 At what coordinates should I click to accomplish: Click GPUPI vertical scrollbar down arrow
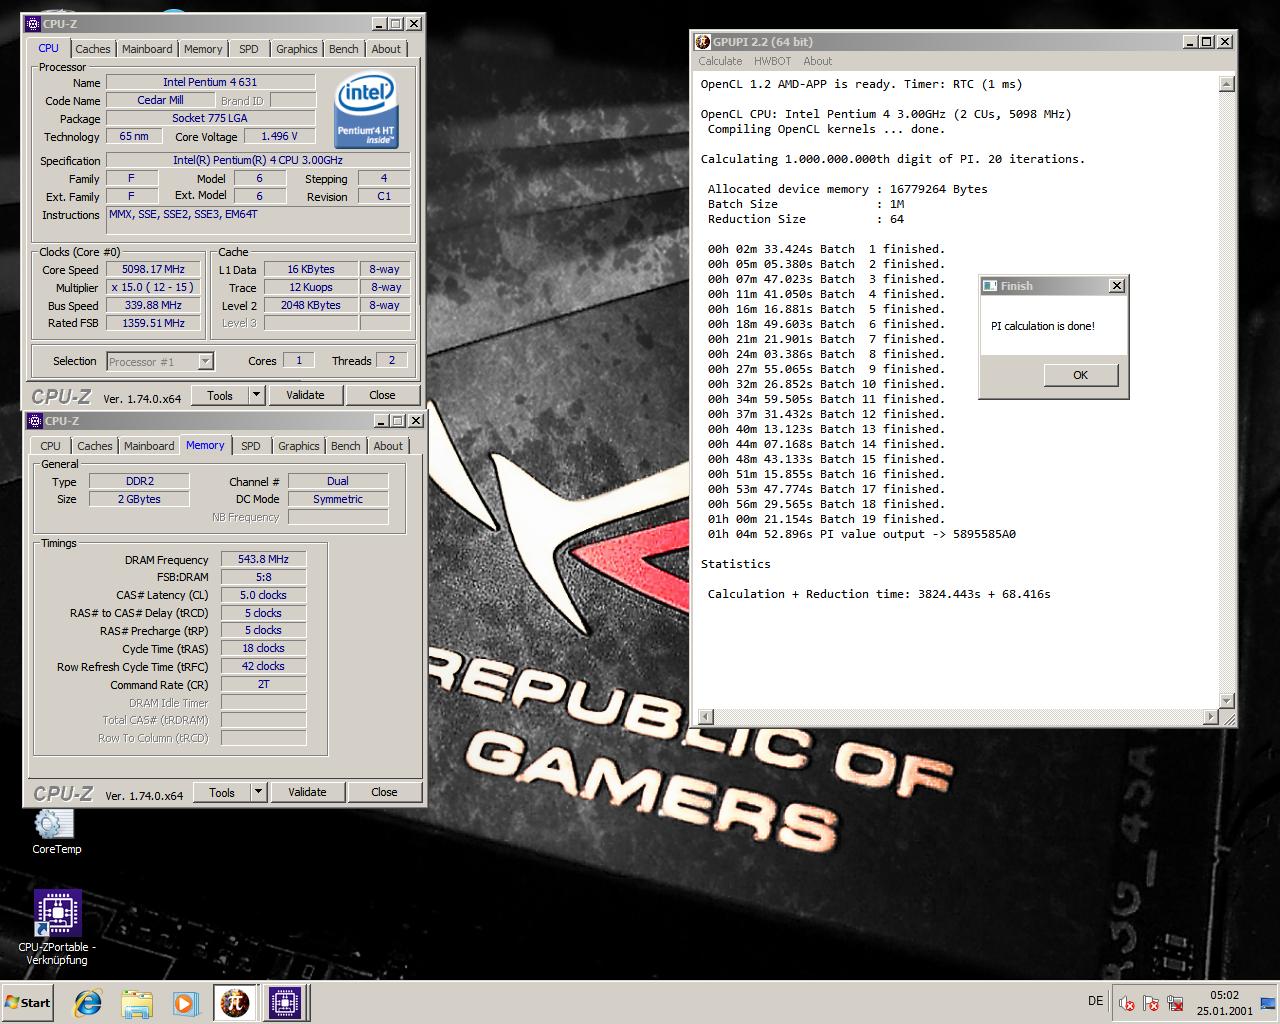[1227, 701]
